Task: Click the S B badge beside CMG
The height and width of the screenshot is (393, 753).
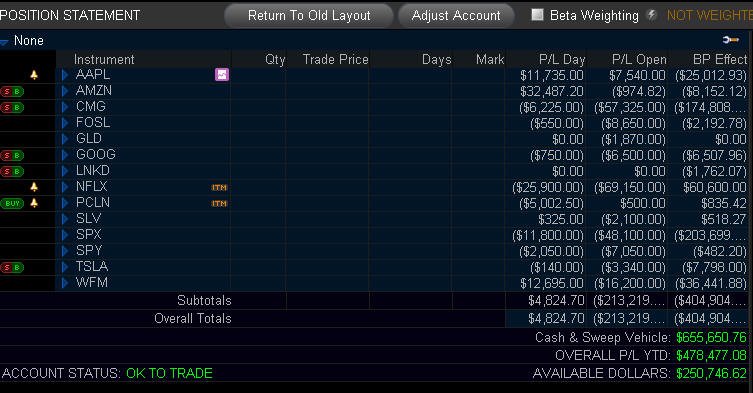Action: click(x=12, y=107)
